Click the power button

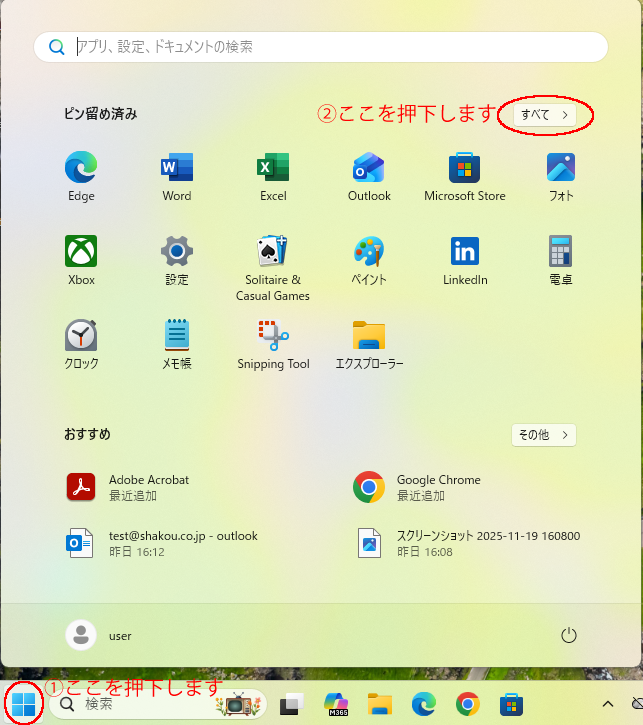(x=569, y=635)
